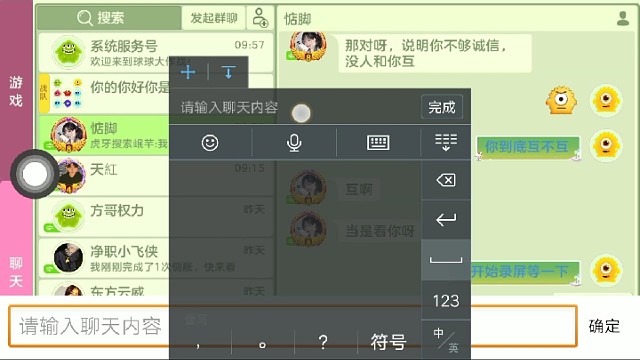Screen dimensions: 640x360
Task: Tap the backspace delete key
Action: pyautogui.click(x=446, y=180)
